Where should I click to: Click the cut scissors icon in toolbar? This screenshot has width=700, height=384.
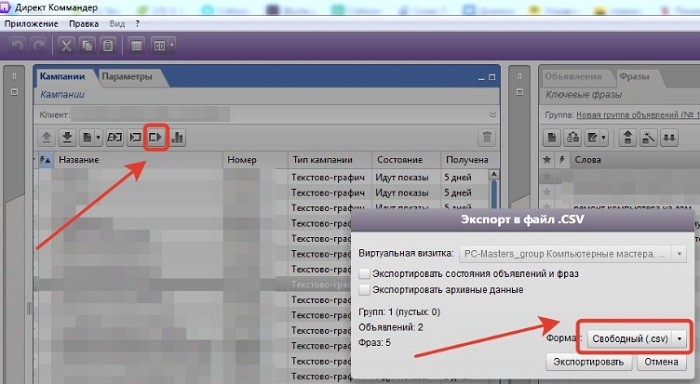click(67, 45)
